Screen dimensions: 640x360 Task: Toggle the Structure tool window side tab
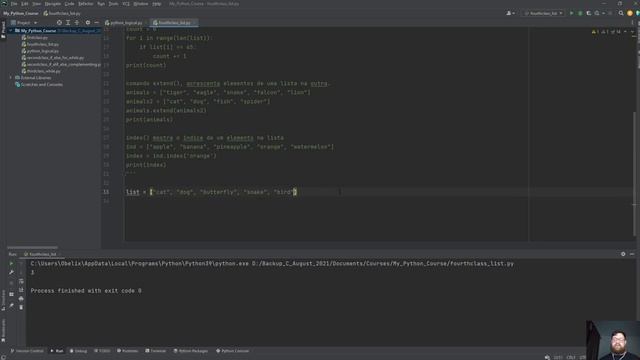pos(3,300)
